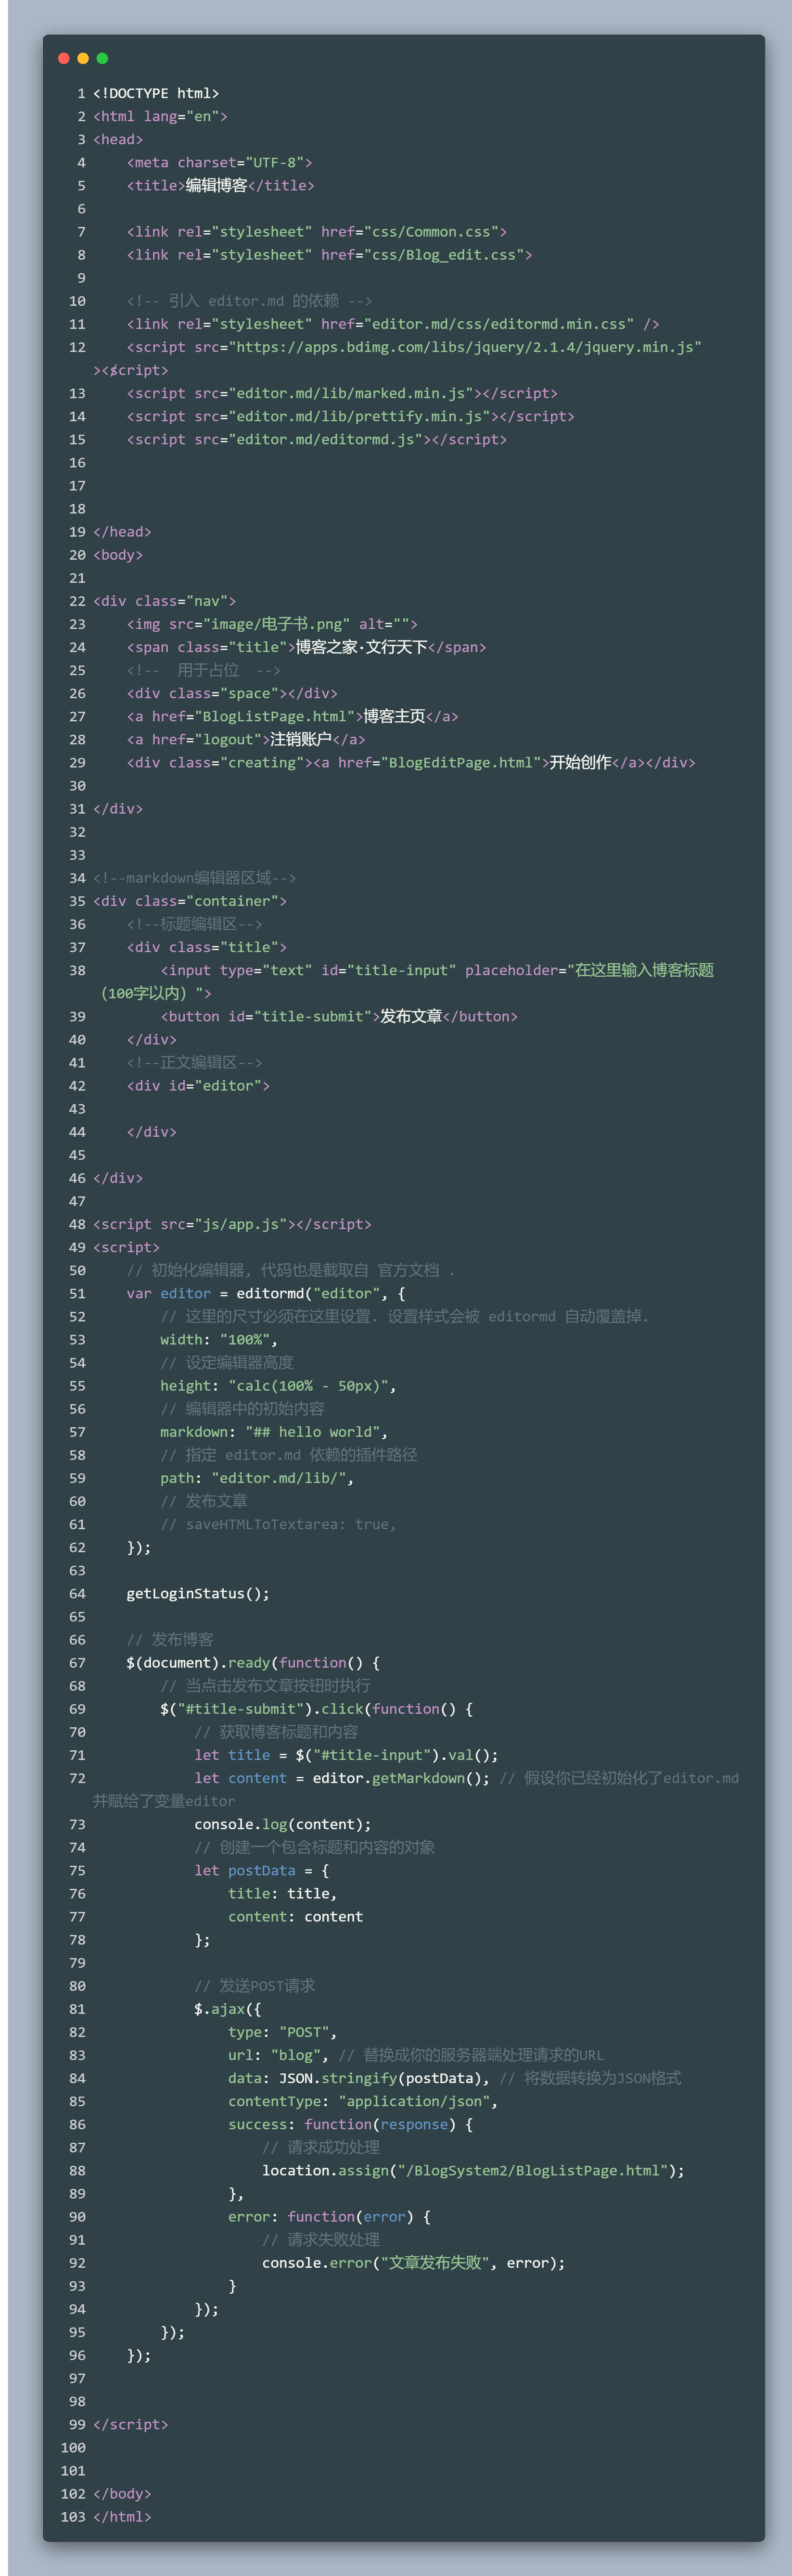Image resolution: width=792 pixels, height=2576 pixels.
Task: Click the red close dot
Action: [64, 58]
